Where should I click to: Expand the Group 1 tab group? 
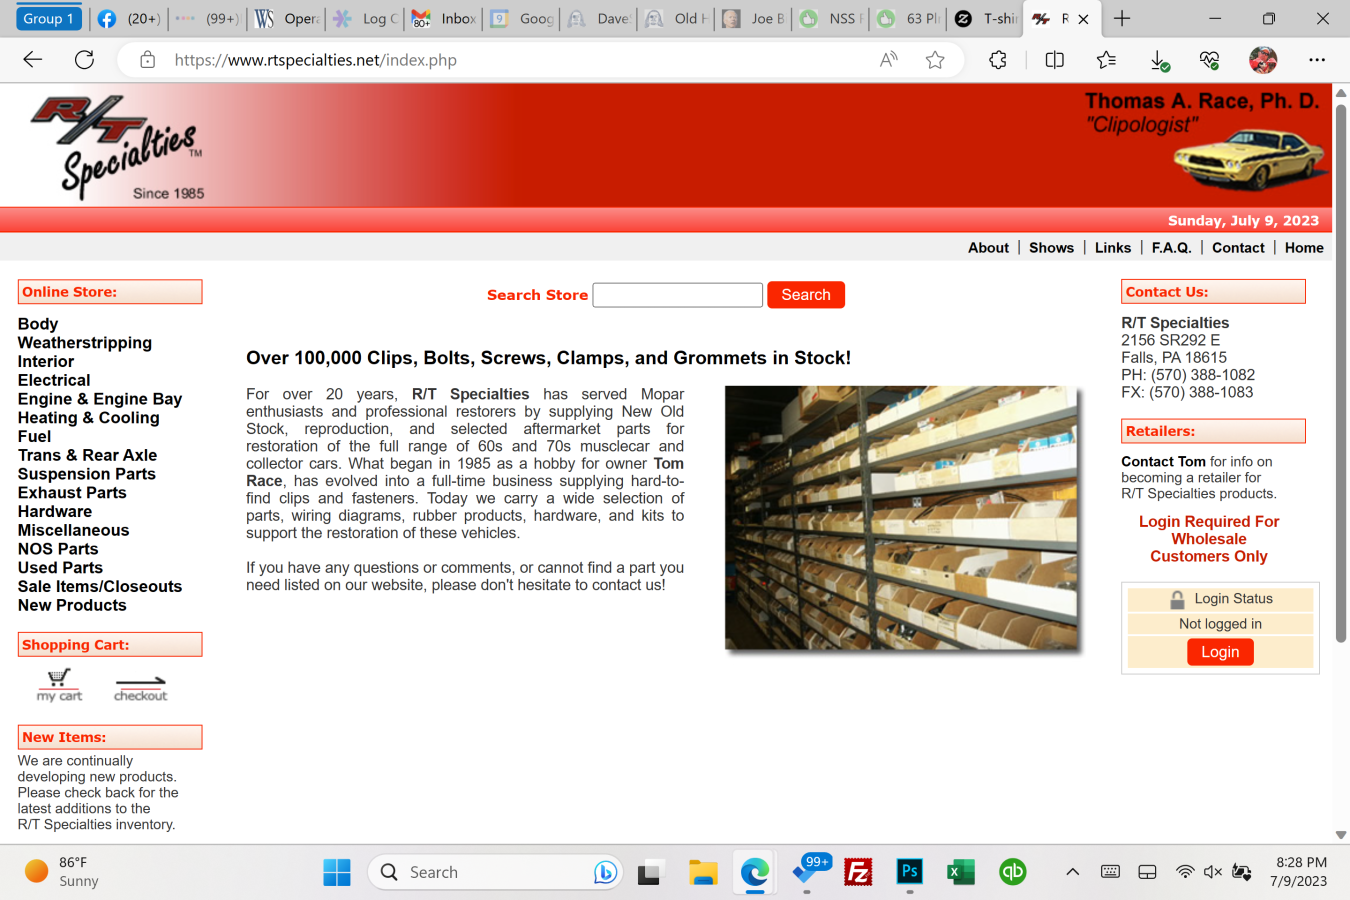pyautogui.click(x=48, y=19)
